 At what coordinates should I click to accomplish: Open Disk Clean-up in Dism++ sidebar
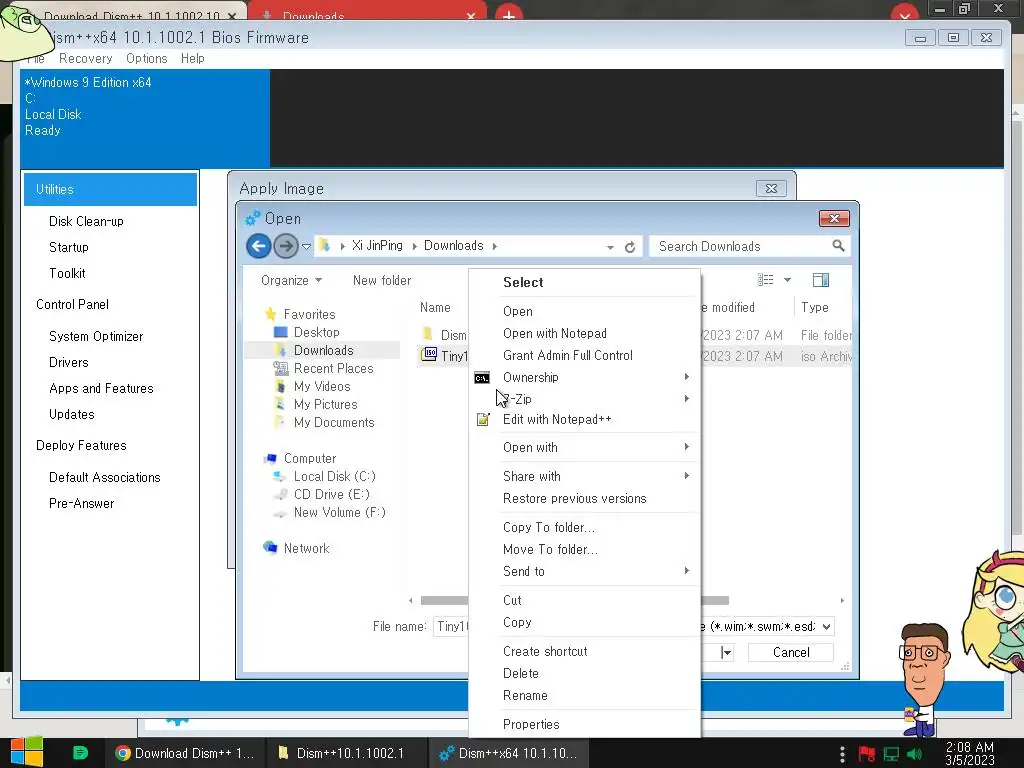click(86, 221)
